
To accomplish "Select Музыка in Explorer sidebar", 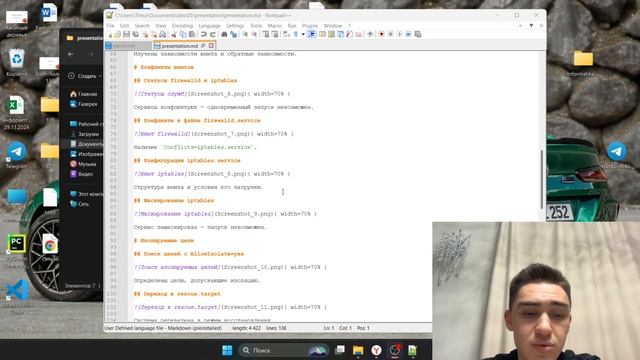I will [x=83, y=164].
